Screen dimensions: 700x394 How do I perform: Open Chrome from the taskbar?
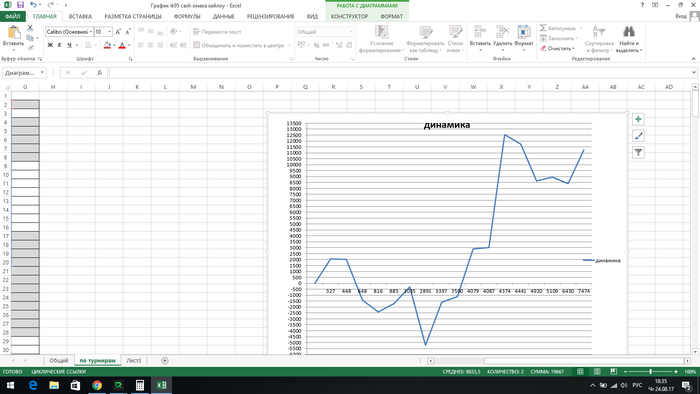tap(97, 385)
